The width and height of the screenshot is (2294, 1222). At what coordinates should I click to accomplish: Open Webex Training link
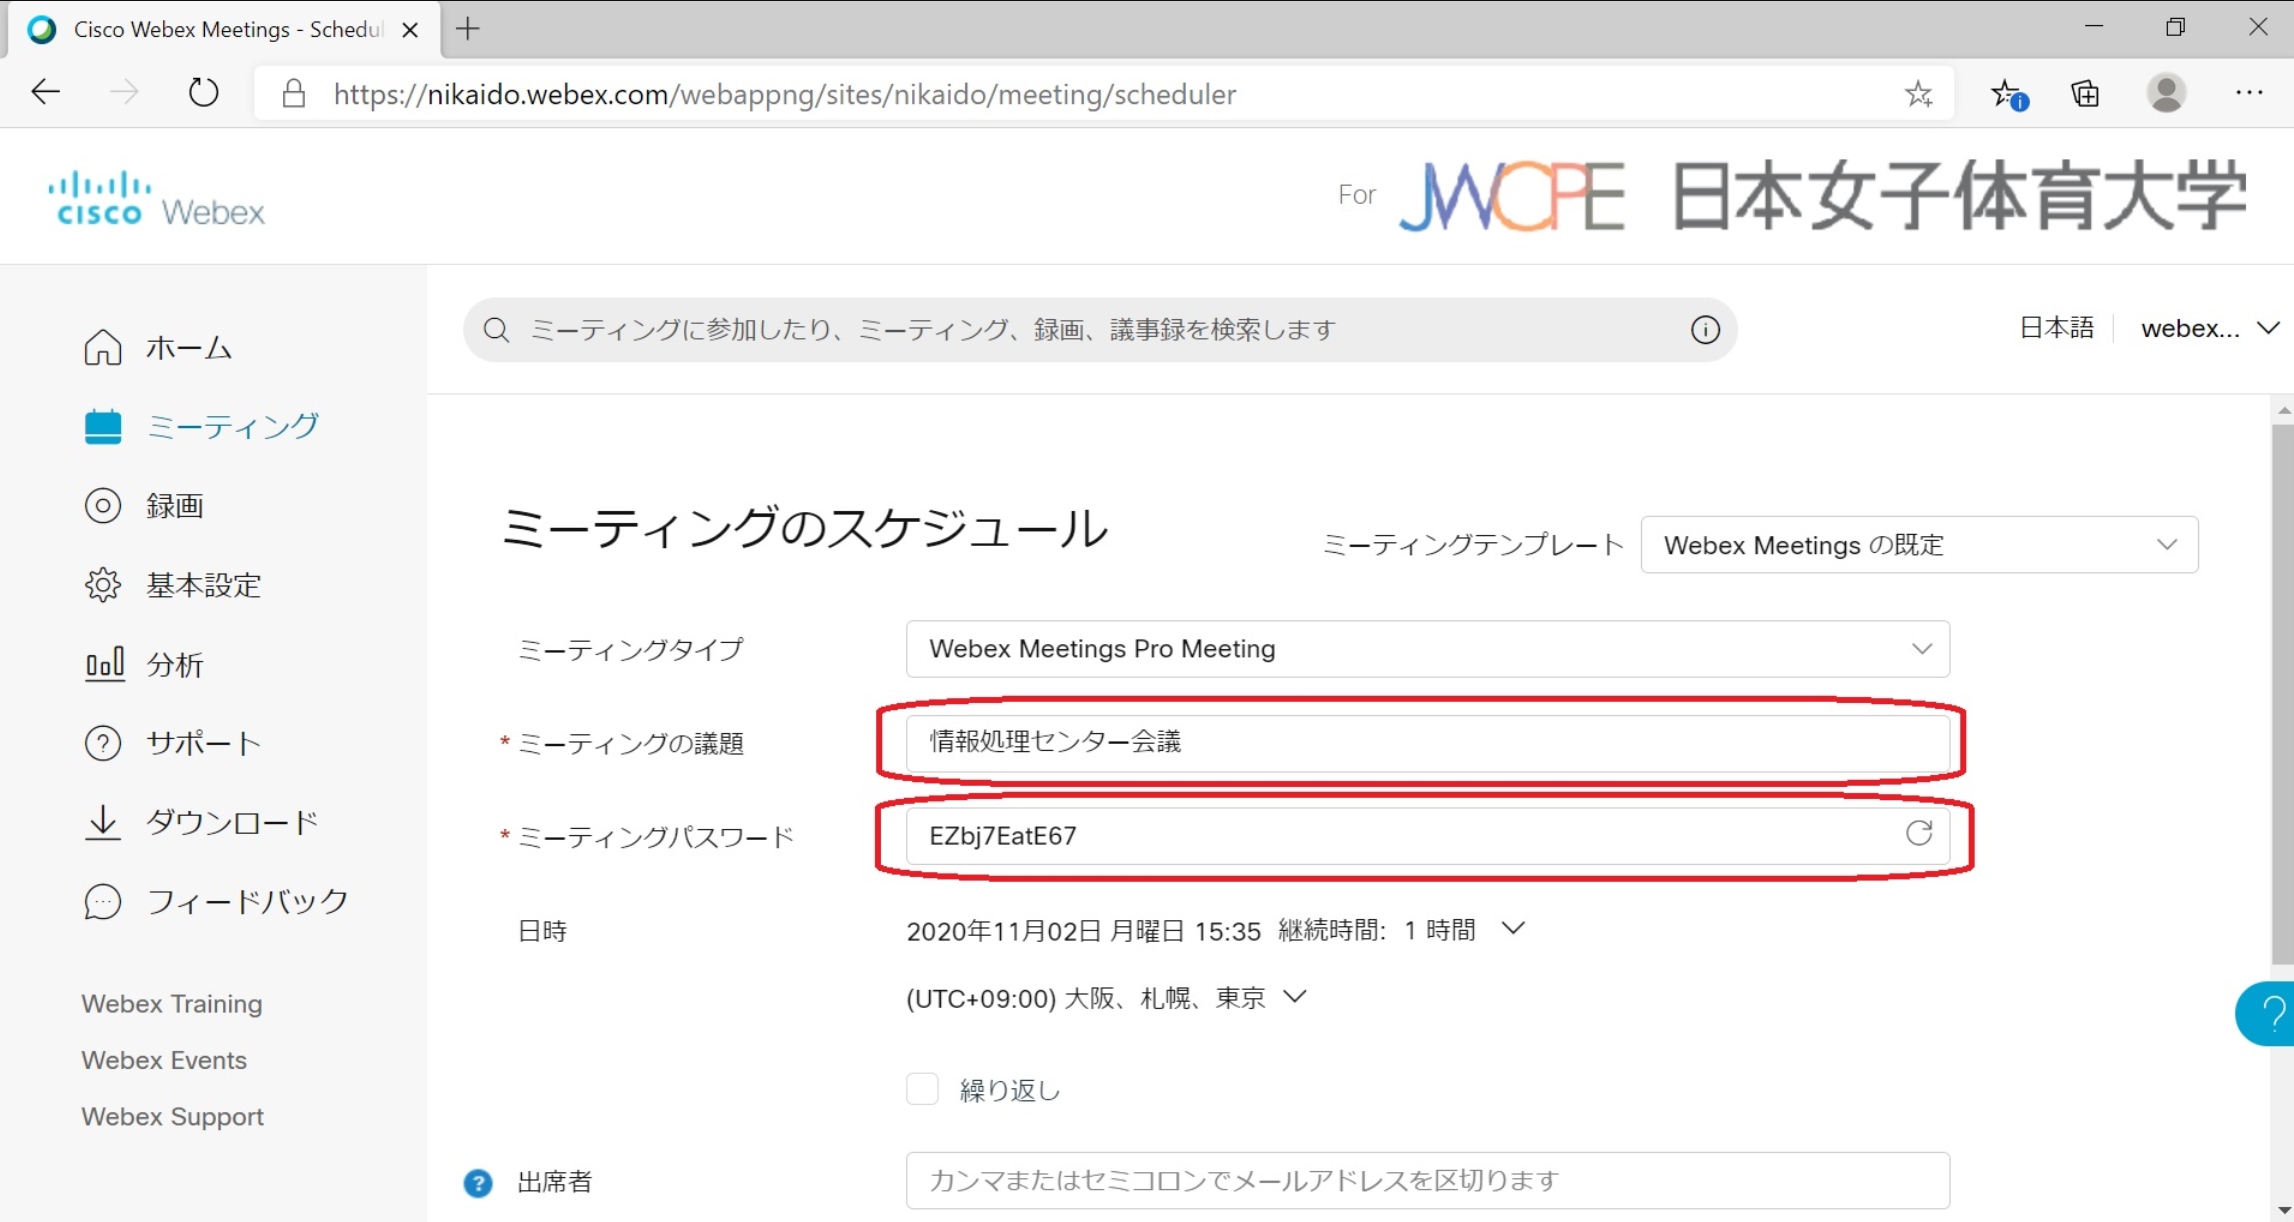point(172,1003)
